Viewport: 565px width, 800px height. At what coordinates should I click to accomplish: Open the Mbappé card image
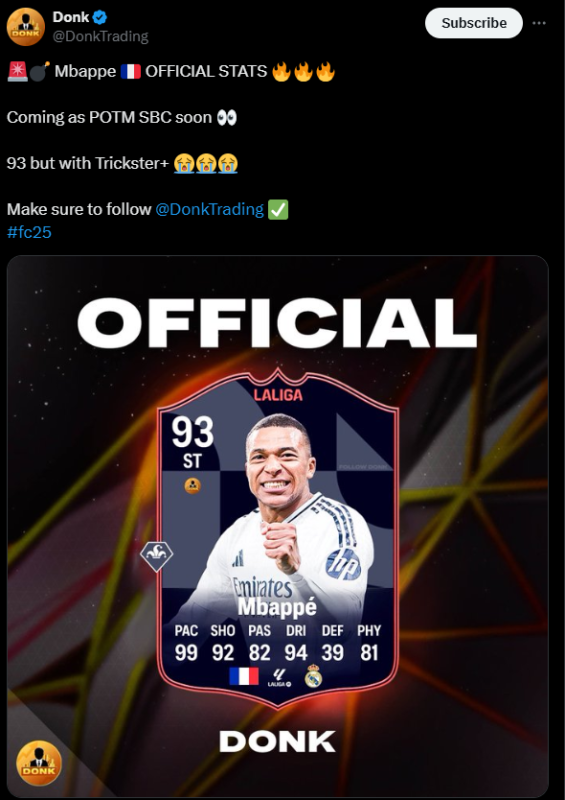(278, 527)
